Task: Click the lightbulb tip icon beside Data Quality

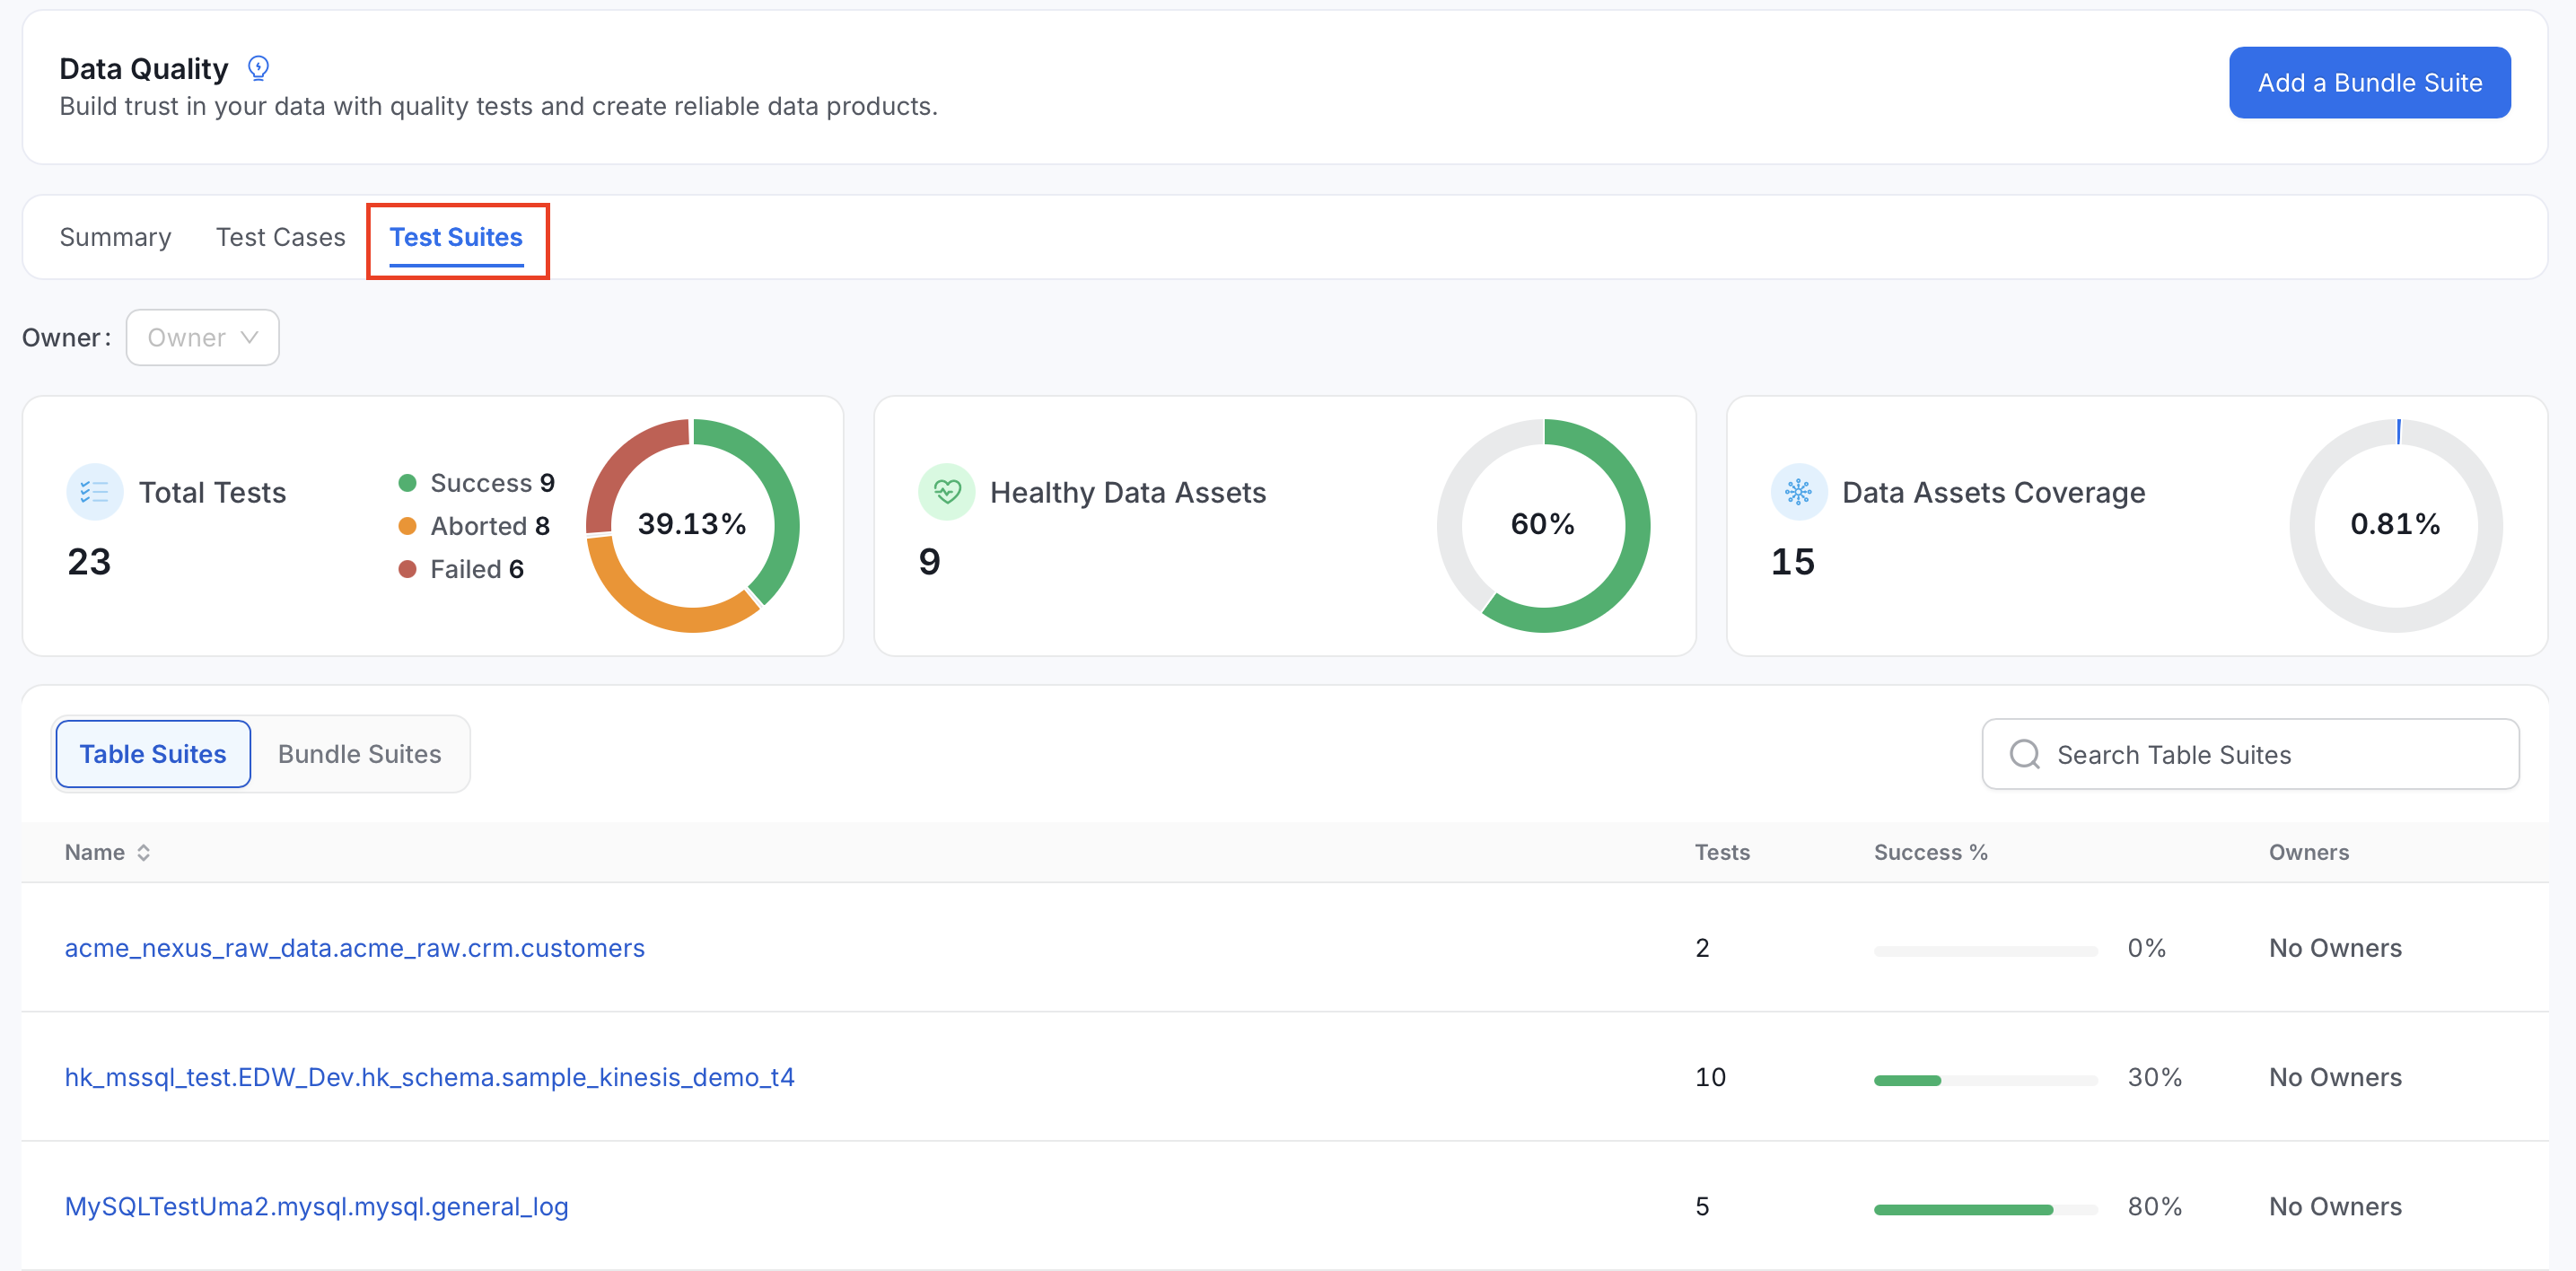Action: click(258, 68)
